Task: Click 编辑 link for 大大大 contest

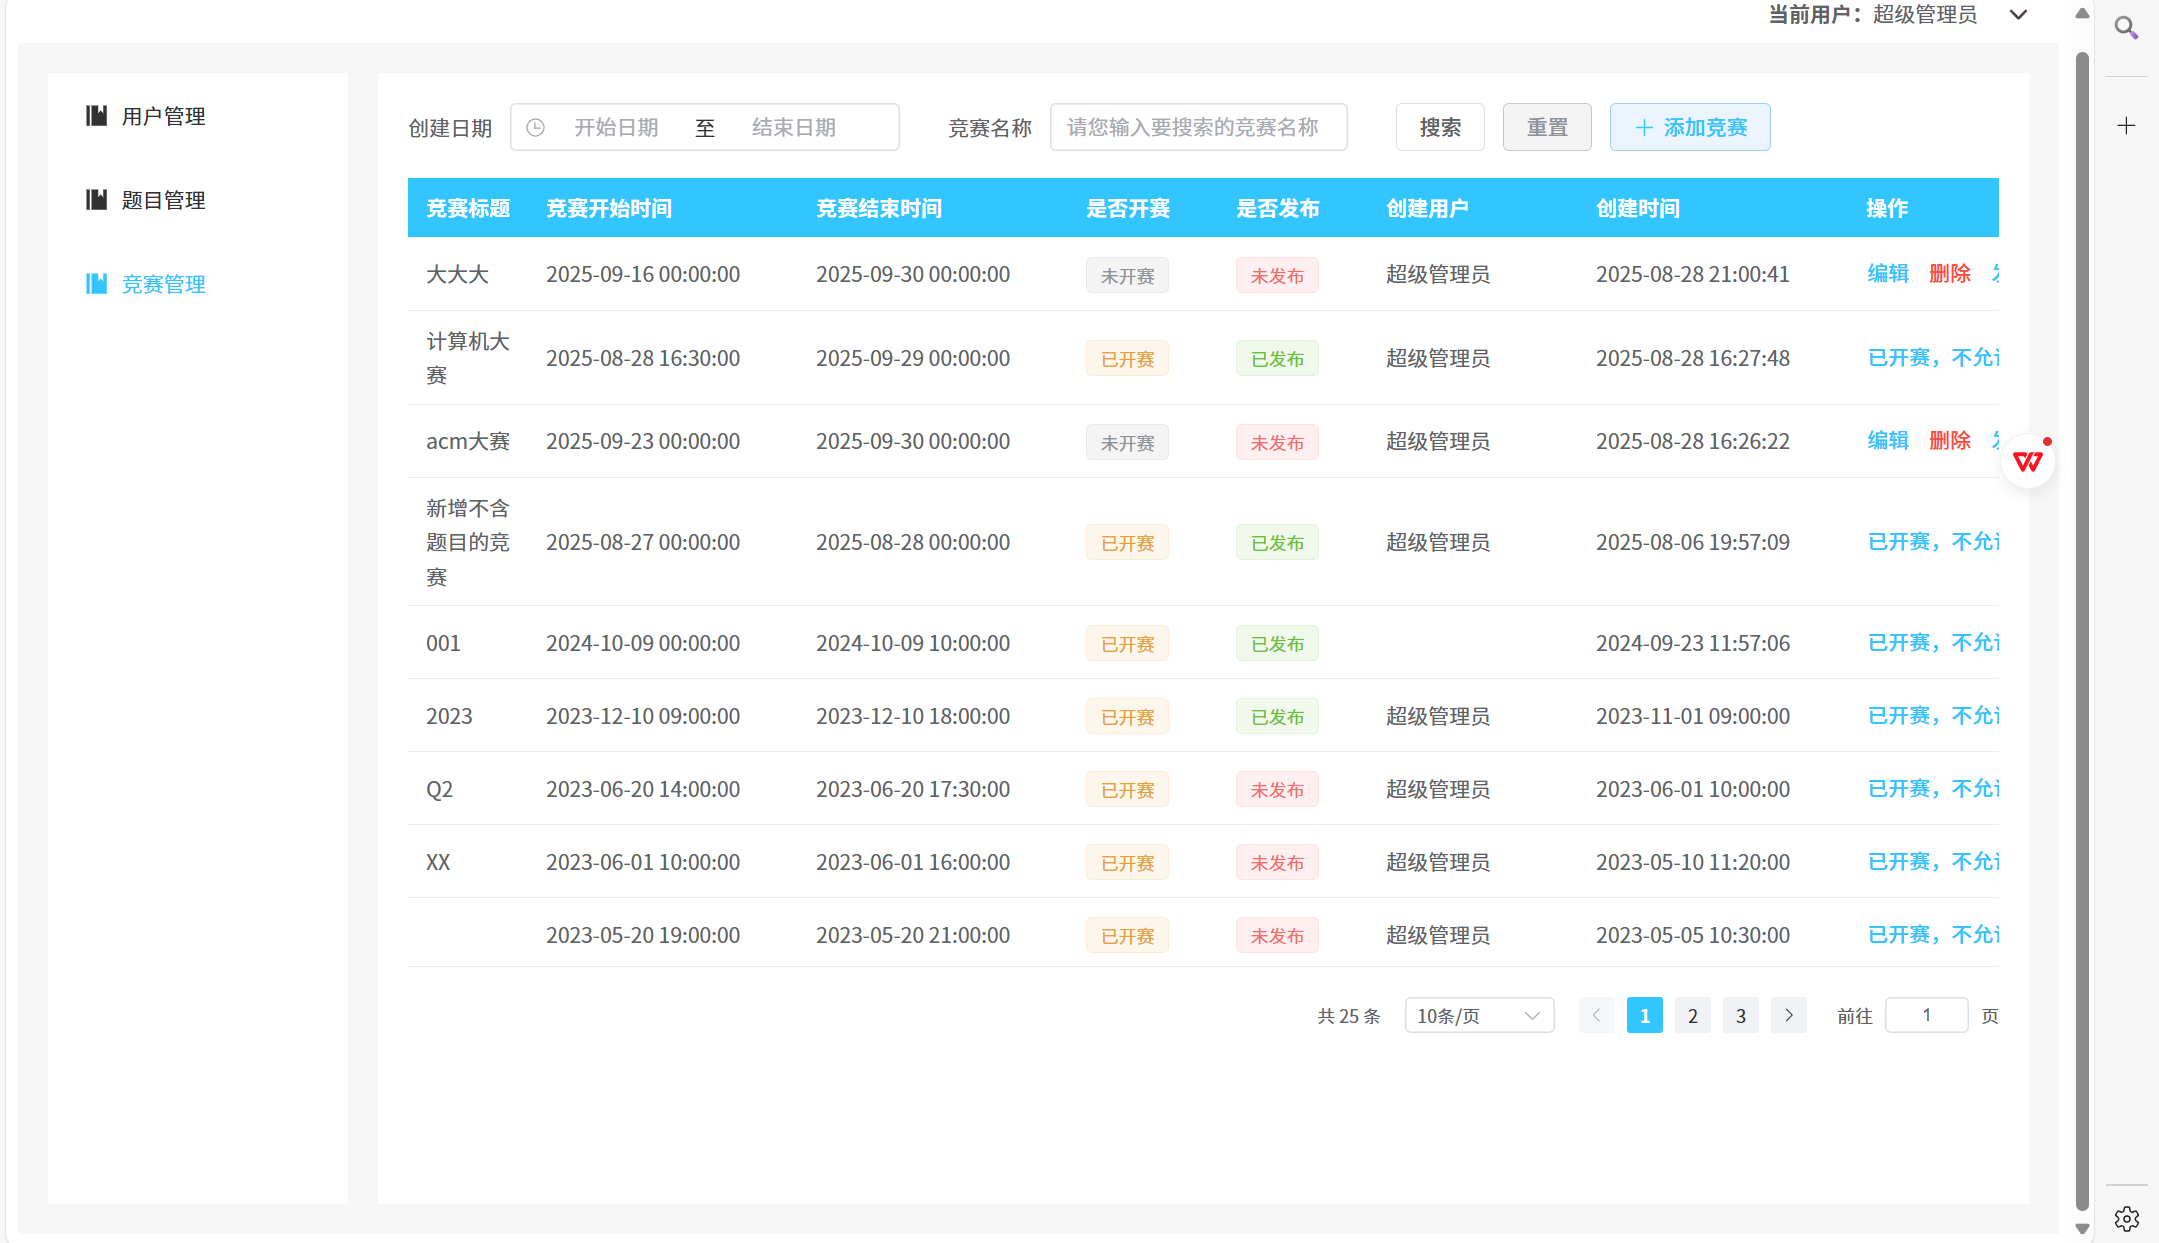Action: (1887, 274)
